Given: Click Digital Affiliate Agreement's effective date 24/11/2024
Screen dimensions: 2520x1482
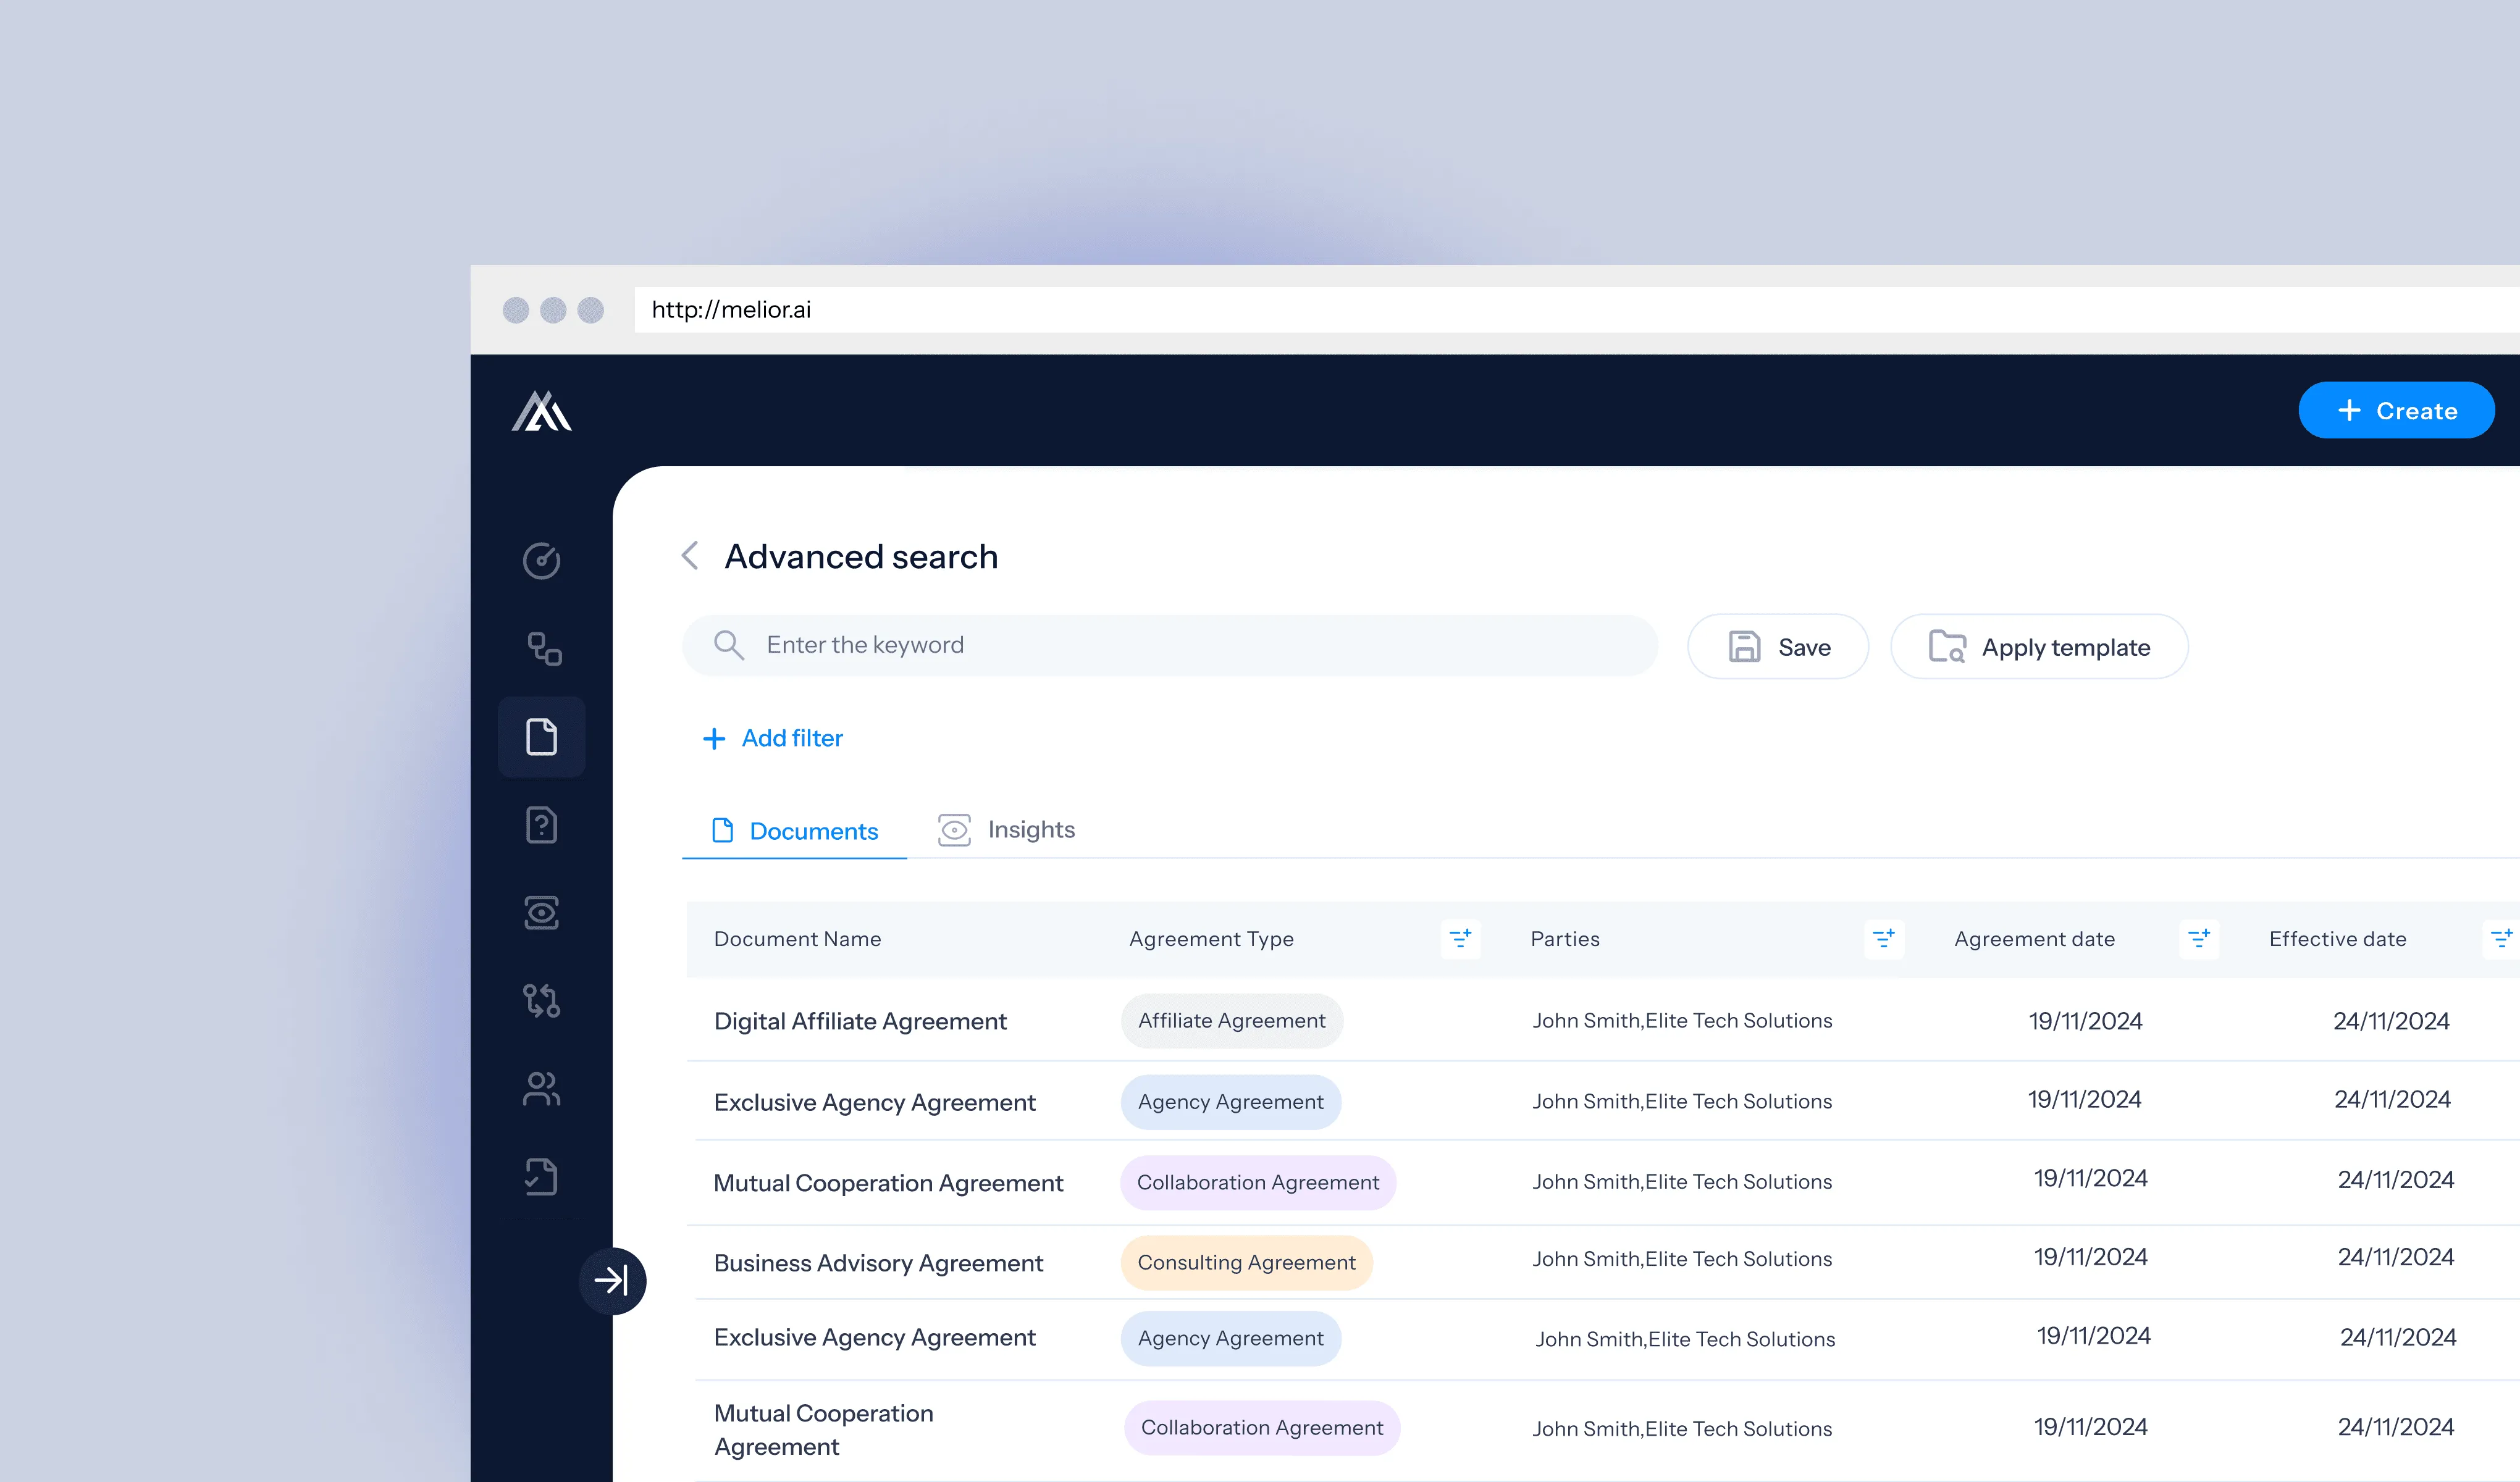Looking at the screenshot, I should 2391,1021.
